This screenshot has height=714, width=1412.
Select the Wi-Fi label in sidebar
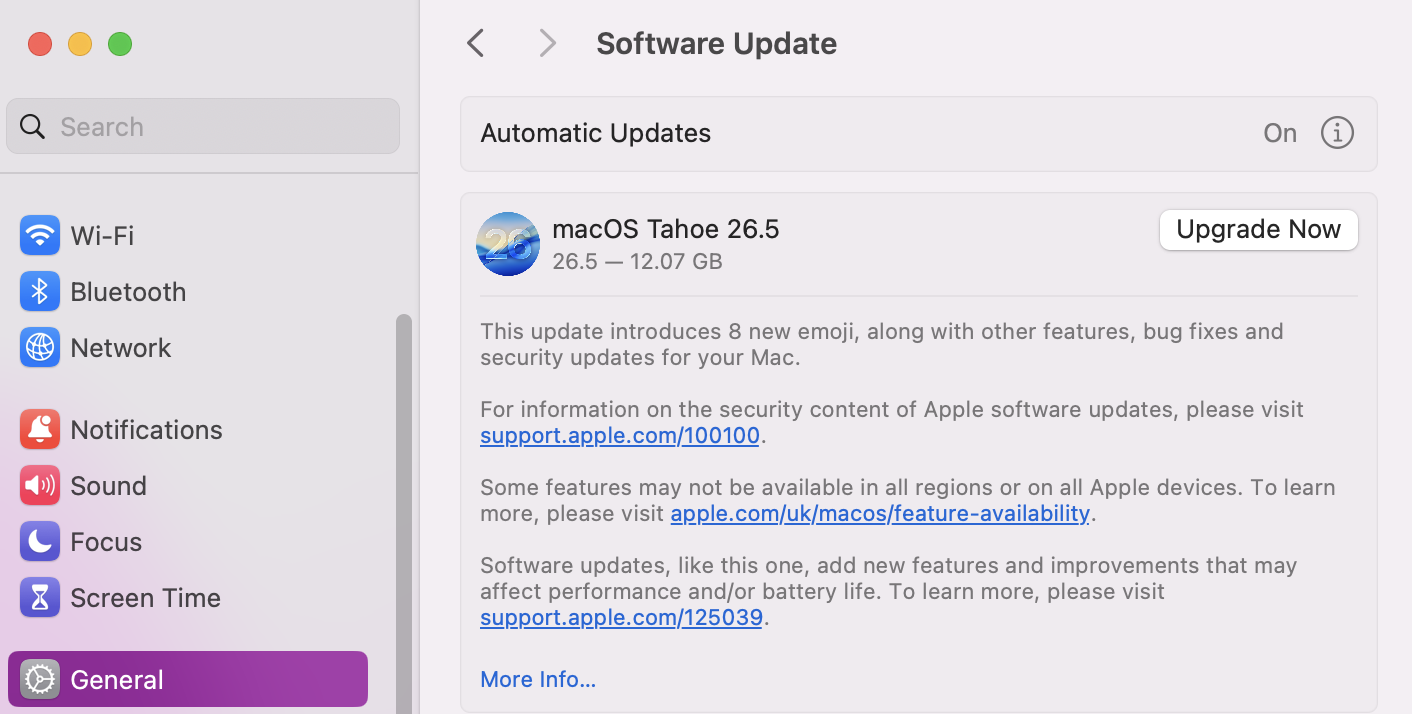click(x=102, y=236)
